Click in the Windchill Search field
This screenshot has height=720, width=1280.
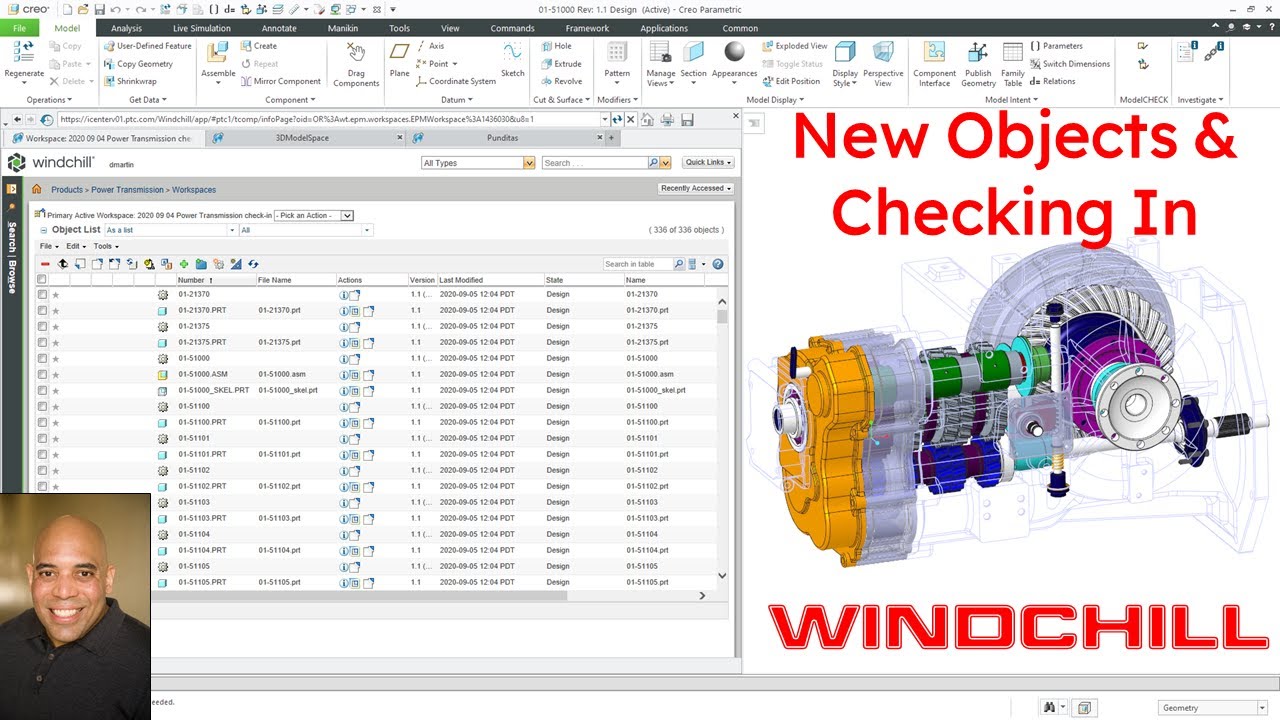pyautogui.click(x=594, y=162)
